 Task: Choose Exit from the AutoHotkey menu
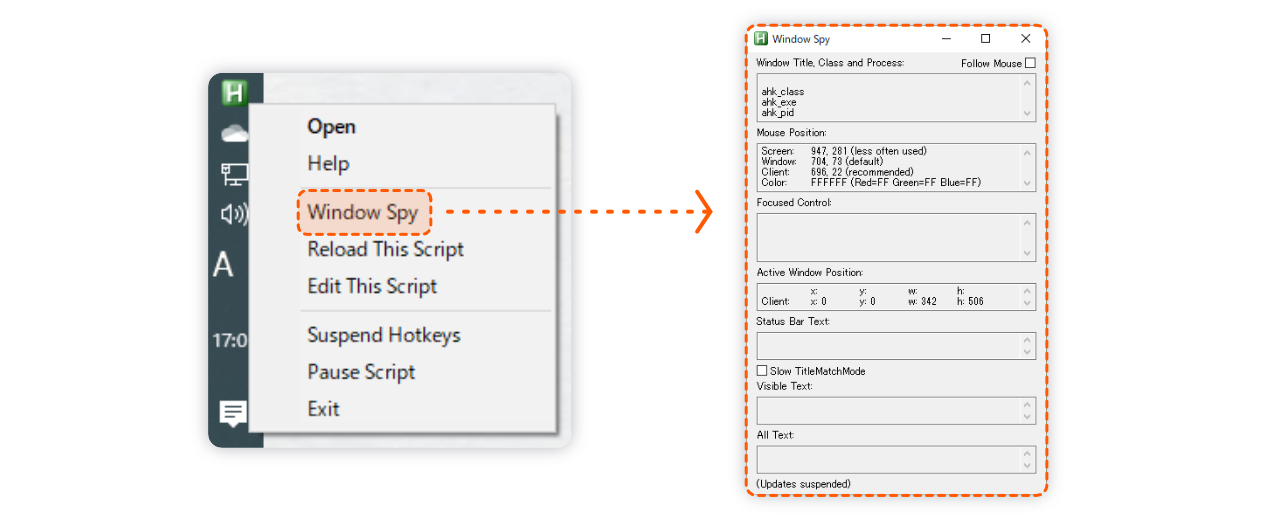(x=324, y=409)
